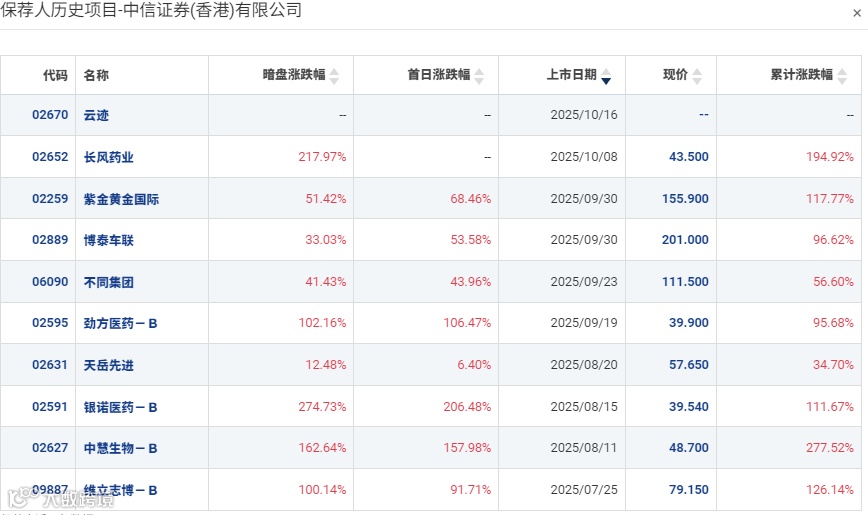
Task: Click the 名称 column header
Action: (96, 75)
